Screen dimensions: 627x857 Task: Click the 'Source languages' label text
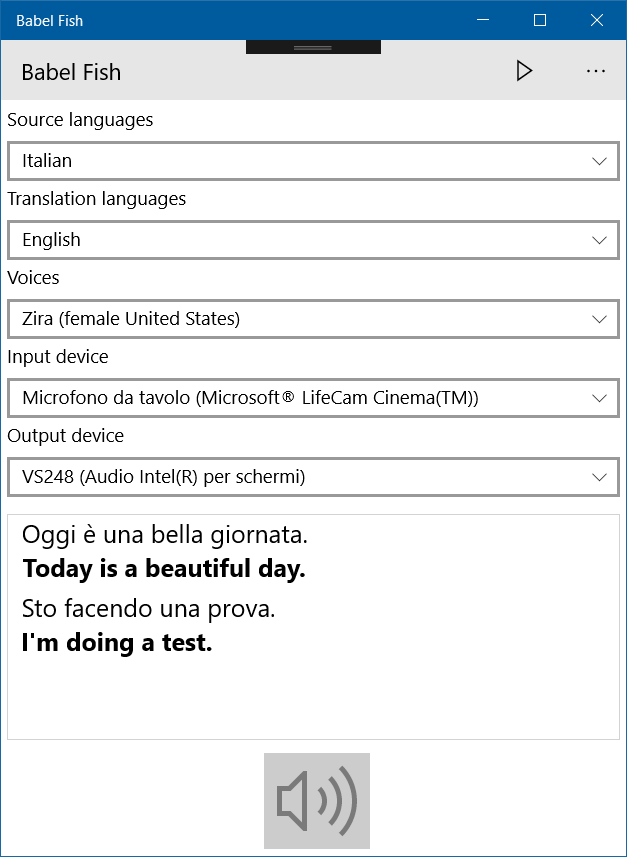(x=80, y=119)
